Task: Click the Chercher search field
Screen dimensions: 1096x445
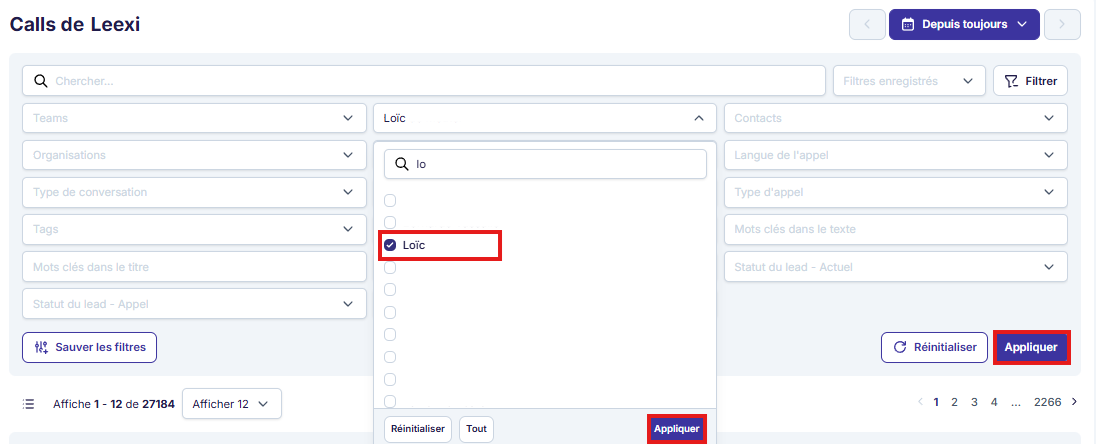Action: tap(424, 81)
